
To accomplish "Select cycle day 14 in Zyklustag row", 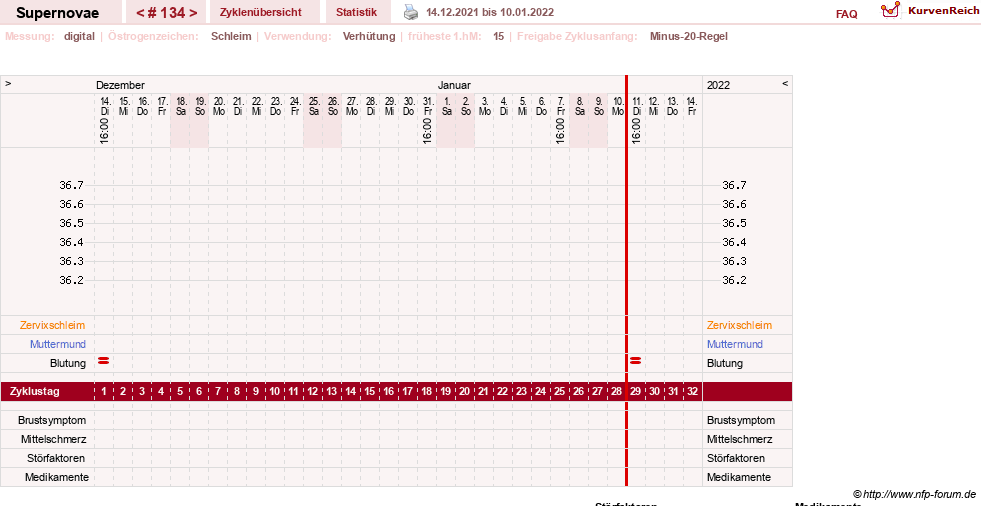I will pyautogui.click(x=351, y=392).
